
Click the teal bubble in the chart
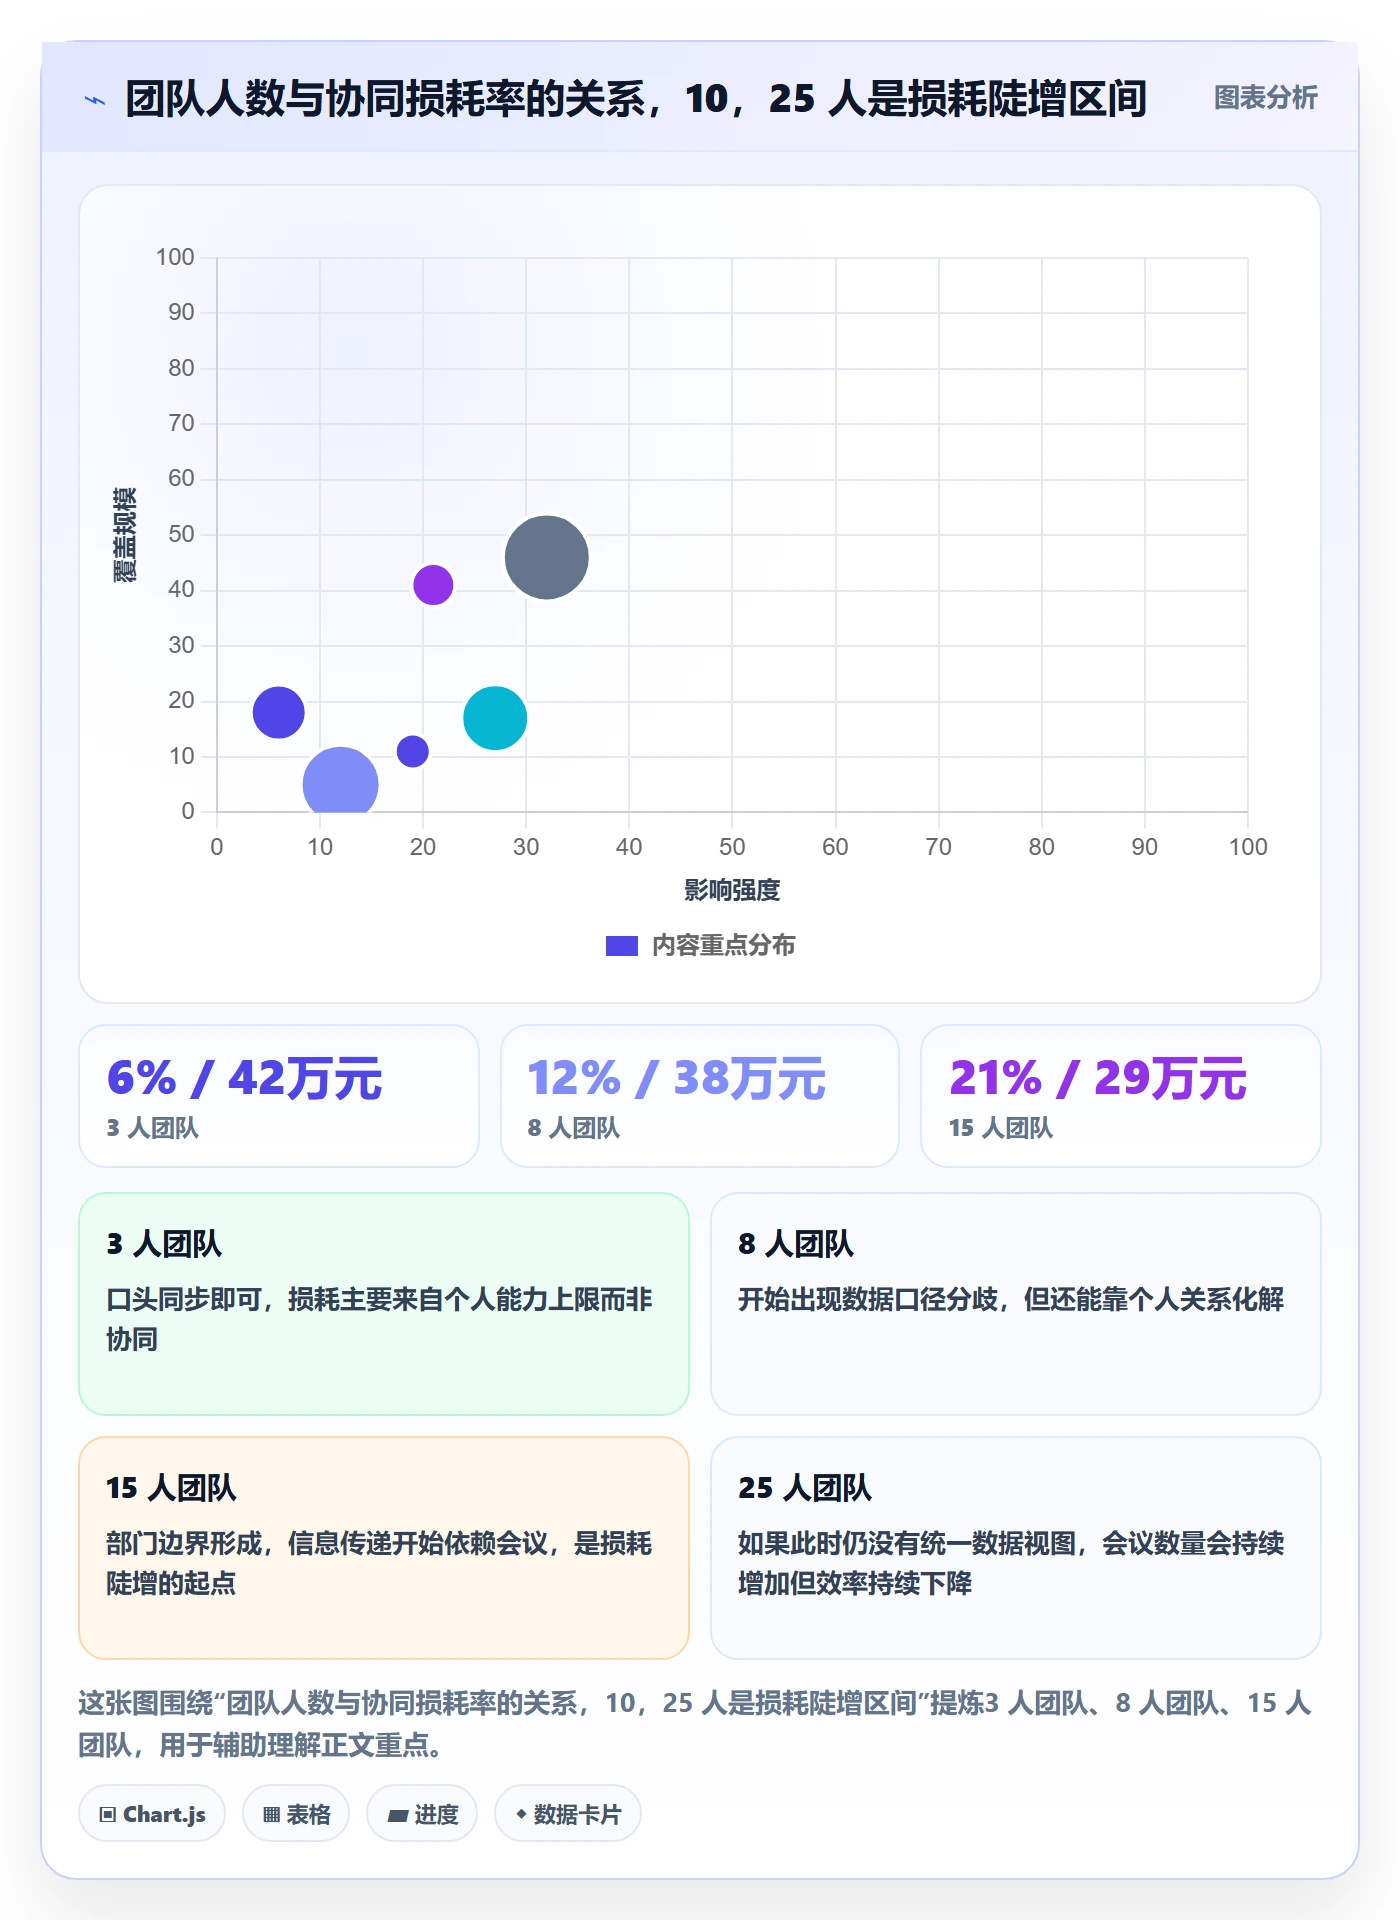(495, 718)
